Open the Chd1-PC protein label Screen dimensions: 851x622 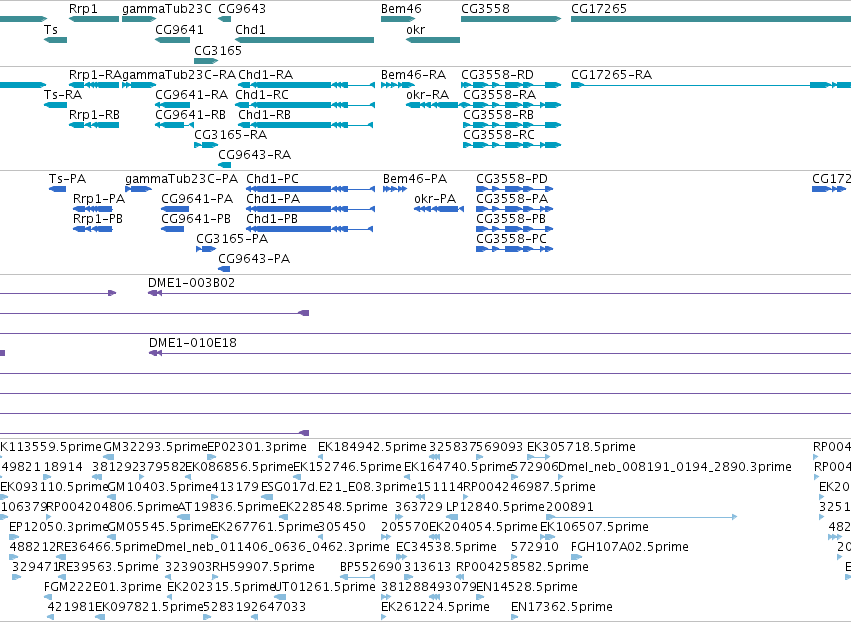pos(272,179)
